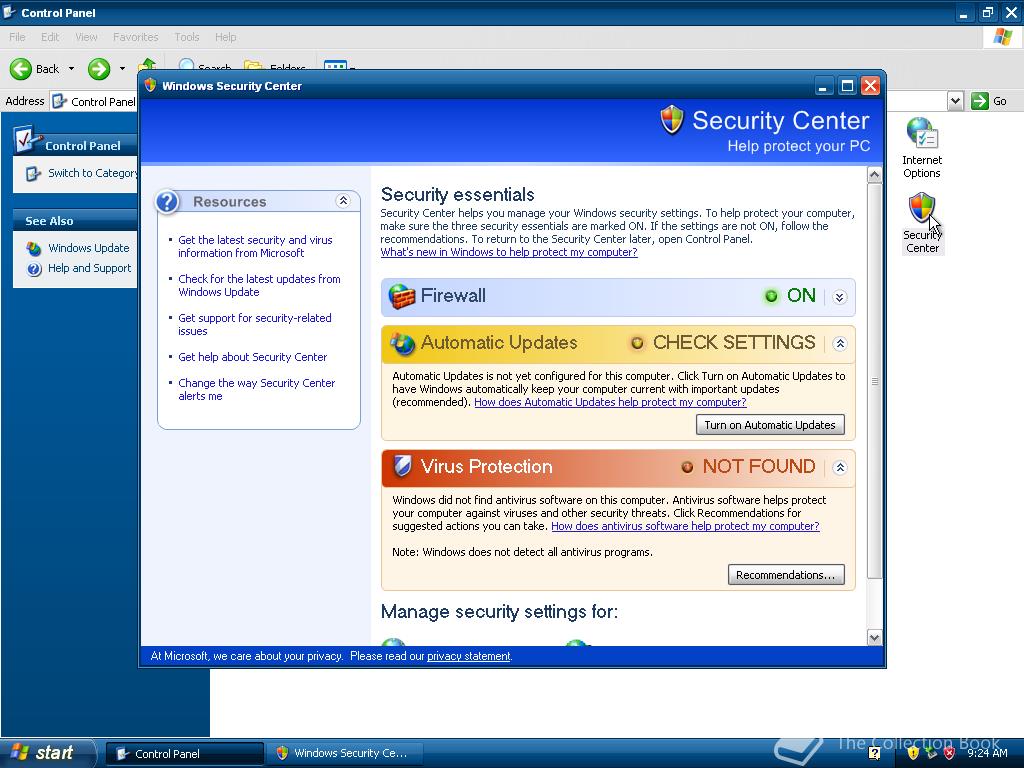Screen dimensions: 1024x768
Task: Click the Windows Start button
Action: (x=47, y=753)
